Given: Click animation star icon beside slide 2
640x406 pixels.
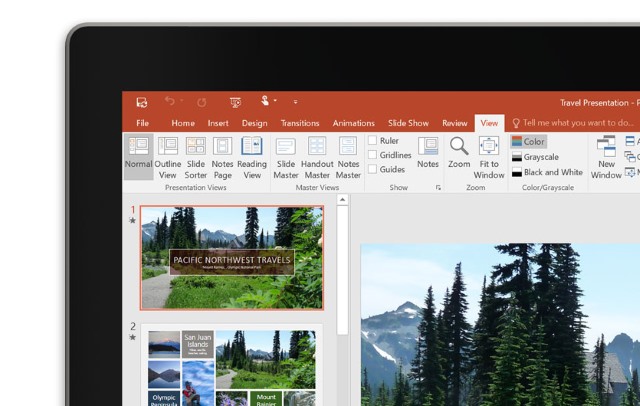Looking at the screenshot, I should (x=132, y=337).
